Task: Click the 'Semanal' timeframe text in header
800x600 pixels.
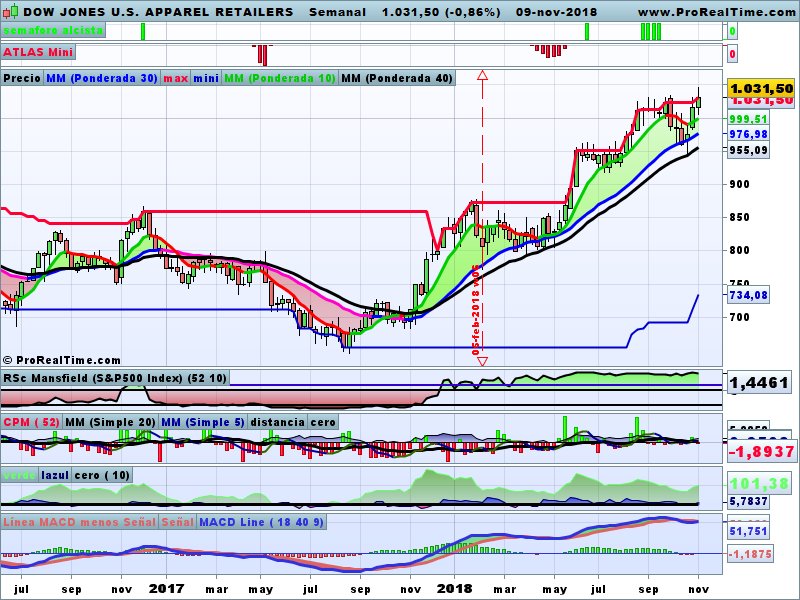Action: coord(337,12)
